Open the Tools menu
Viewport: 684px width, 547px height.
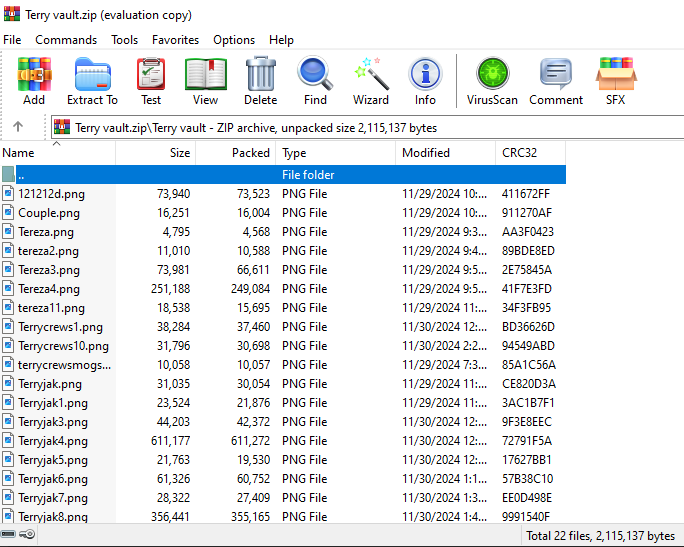[x=124, y=40]
